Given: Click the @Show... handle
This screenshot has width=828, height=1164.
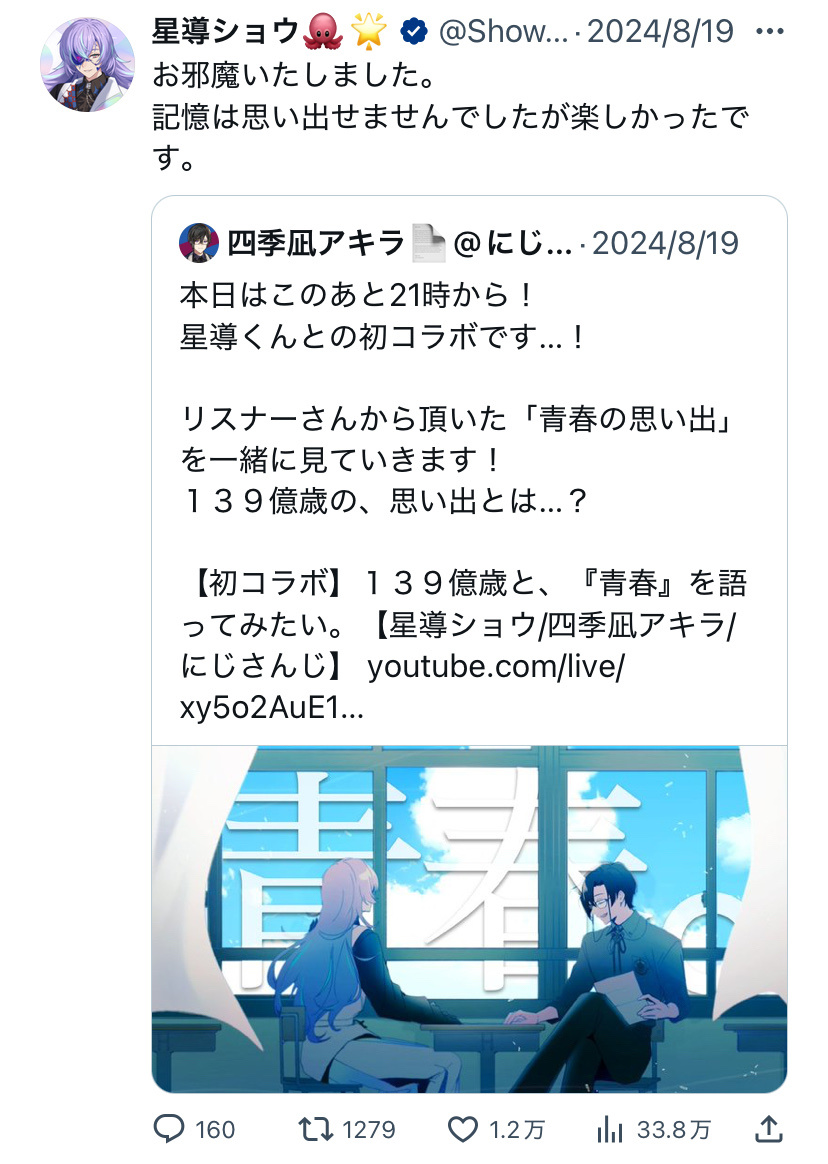Looking at the screenshot, I should coord(503,31).
